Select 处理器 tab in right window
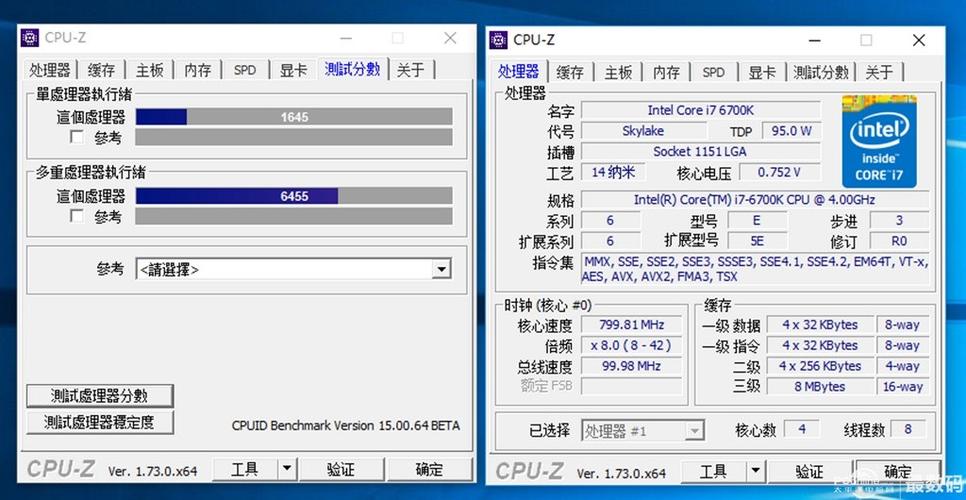The height and width of the screenshot is (500, 966). pyautogui.click(x=519, y=70)
